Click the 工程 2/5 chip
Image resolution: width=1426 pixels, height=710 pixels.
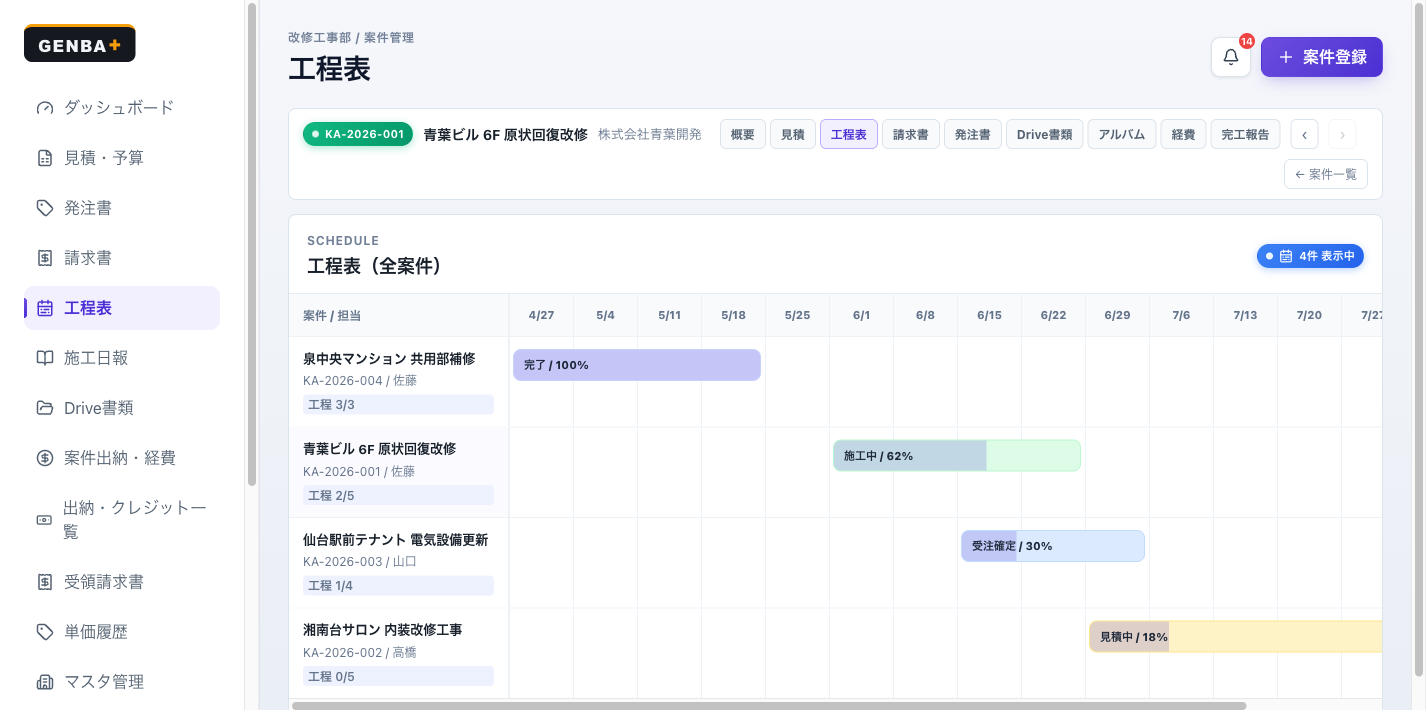398,495
